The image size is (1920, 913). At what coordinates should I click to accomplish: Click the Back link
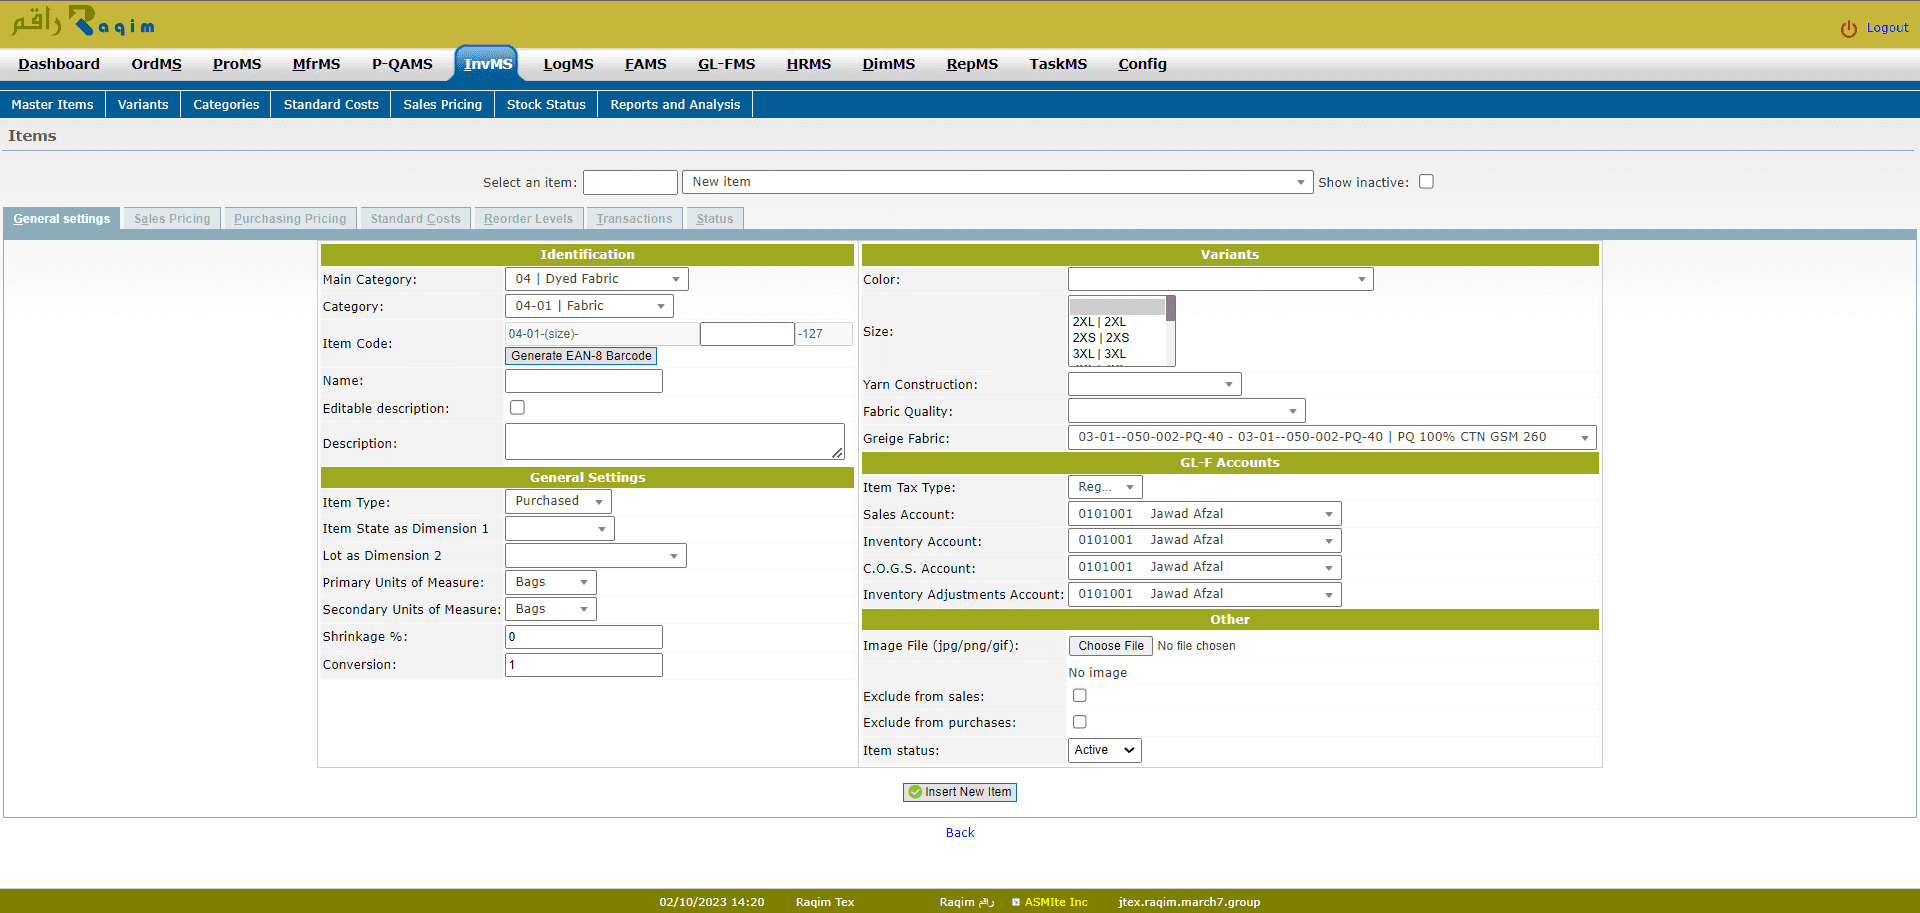coord(960,833)
